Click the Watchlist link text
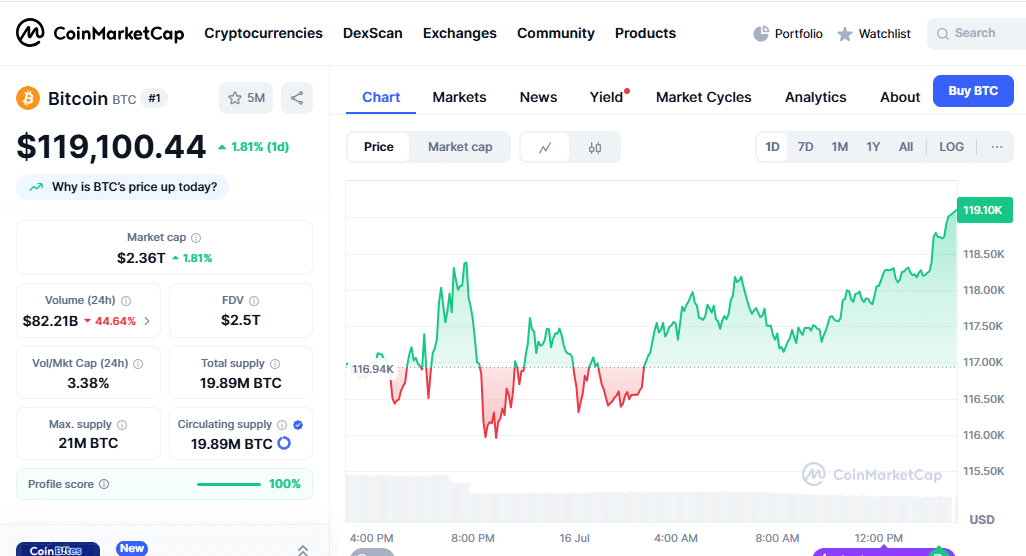 (x=884, y=33)
